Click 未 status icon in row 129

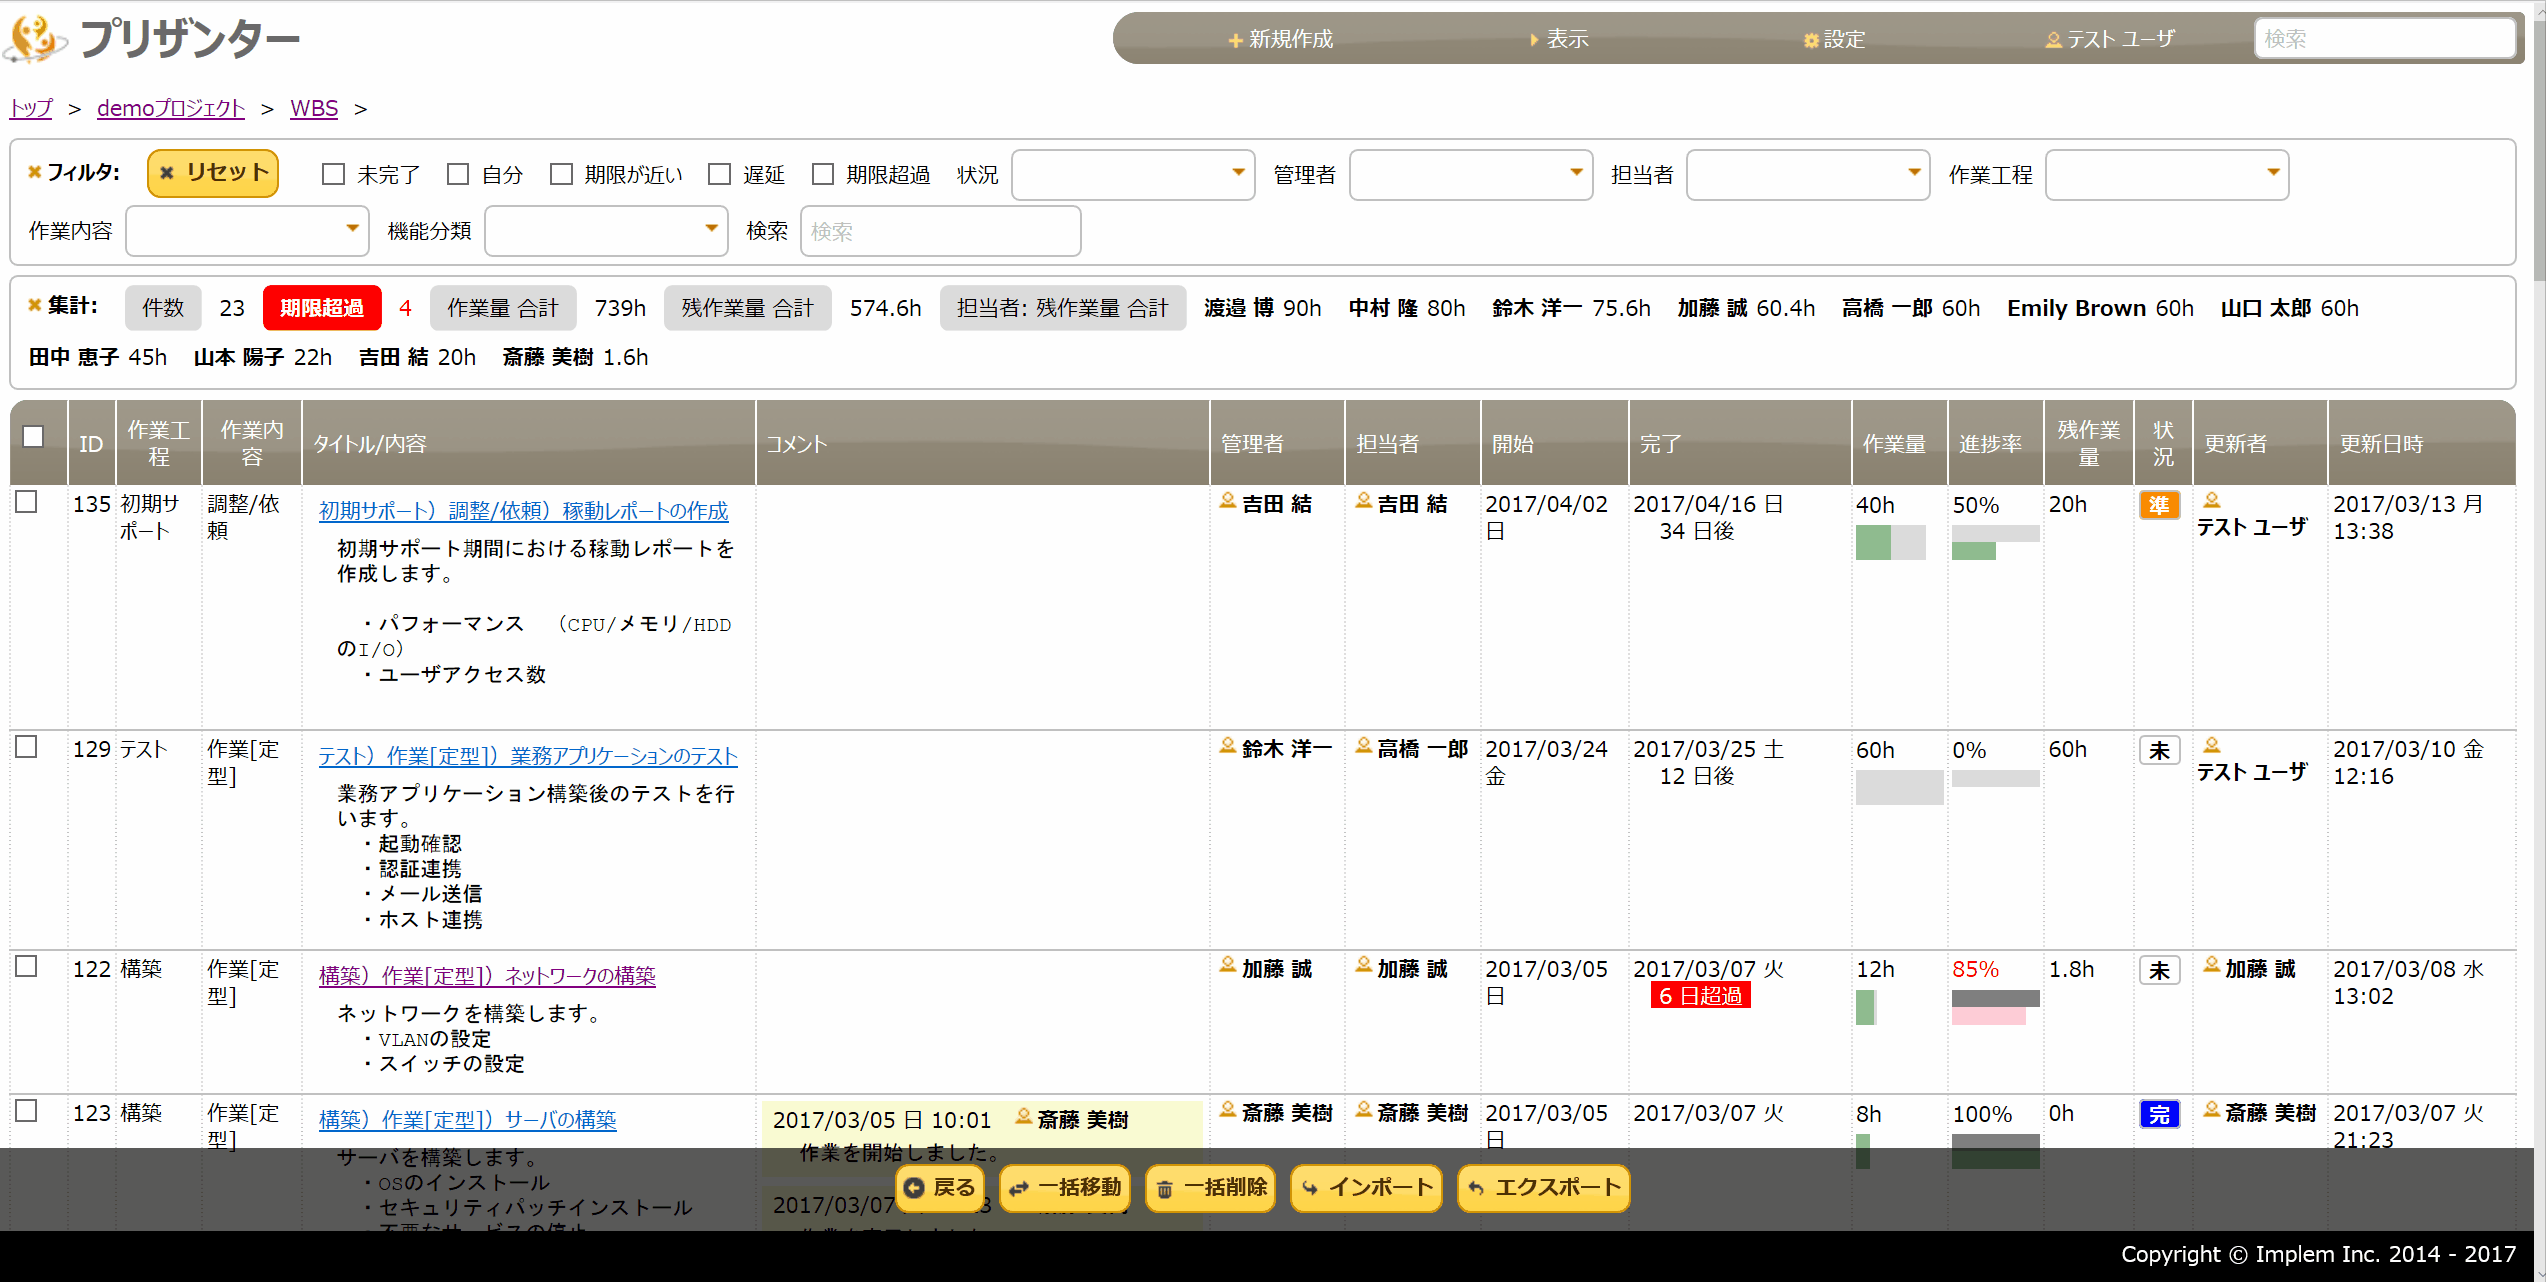(x=2159, y=750)
